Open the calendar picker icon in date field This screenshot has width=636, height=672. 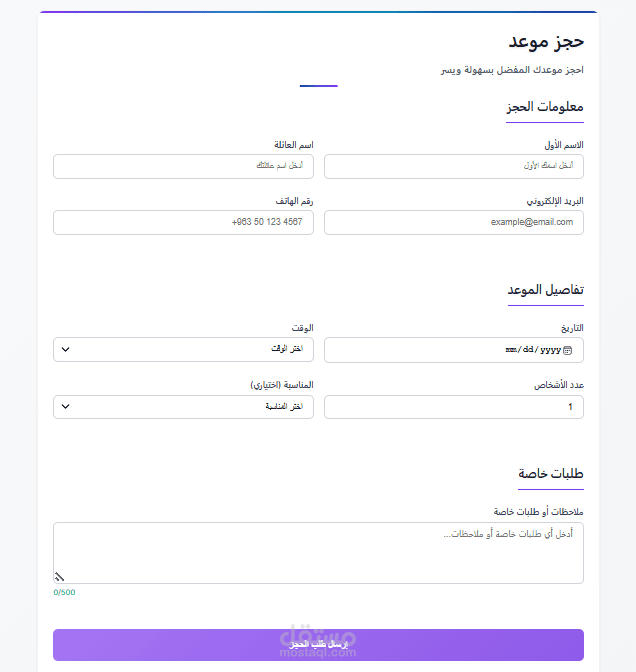coord(569,350)
